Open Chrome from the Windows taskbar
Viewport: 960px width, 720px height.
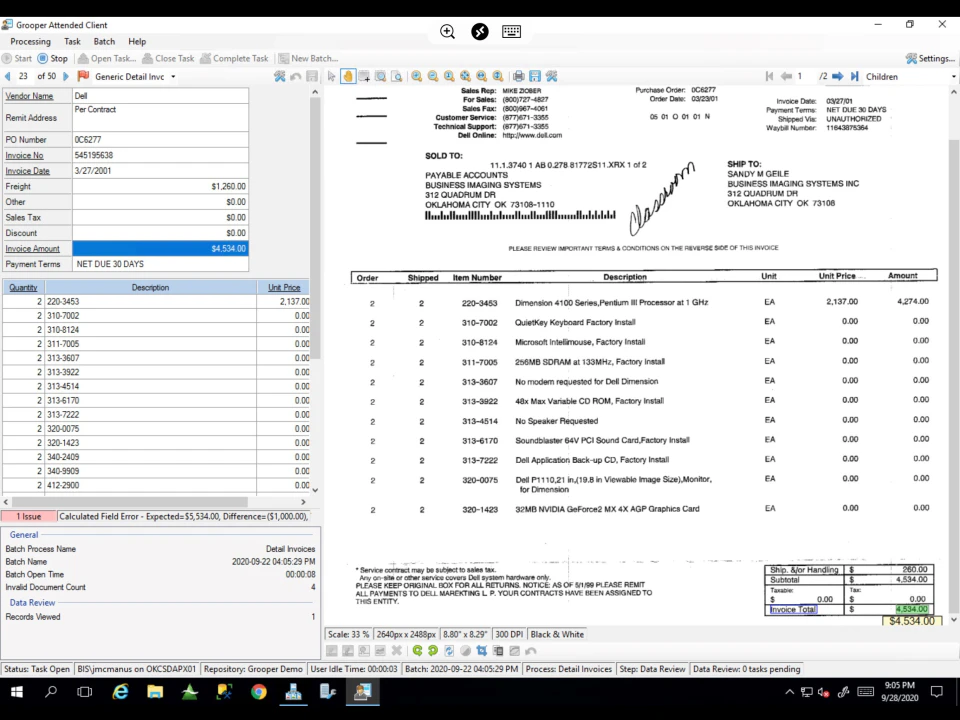(258, 691)
